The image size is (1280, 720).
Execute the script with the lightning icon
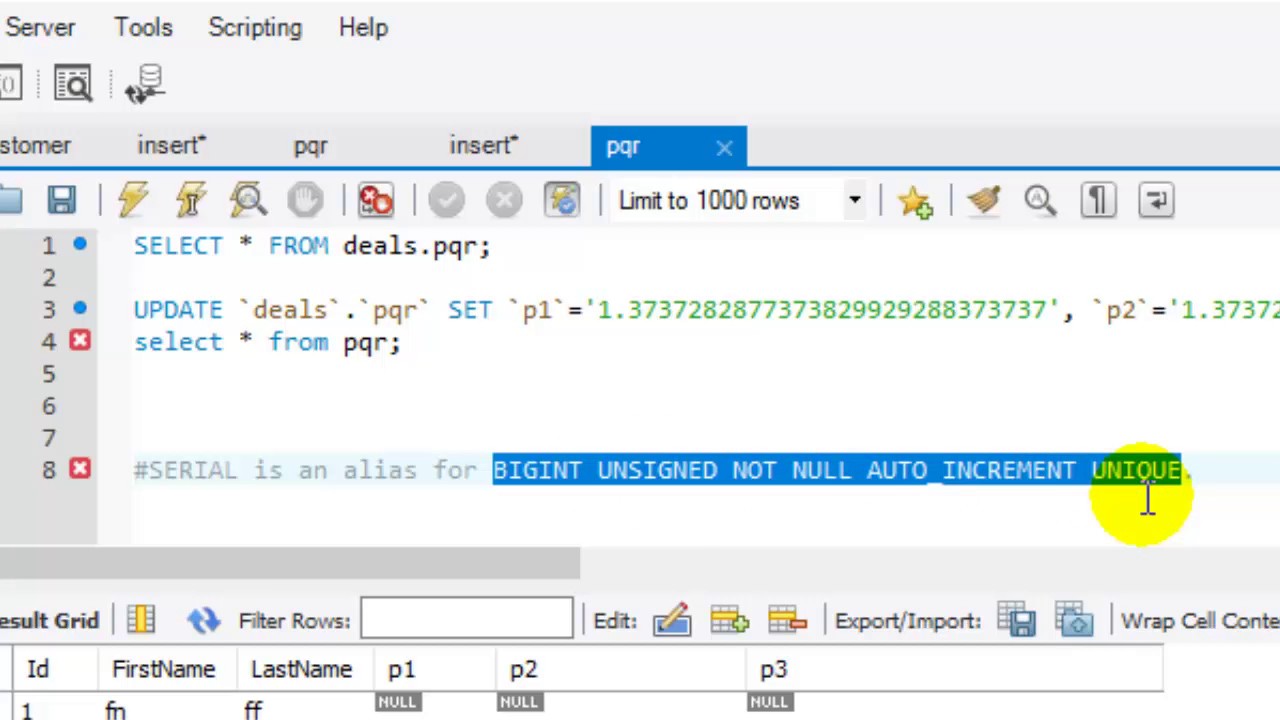click(133, 200)
